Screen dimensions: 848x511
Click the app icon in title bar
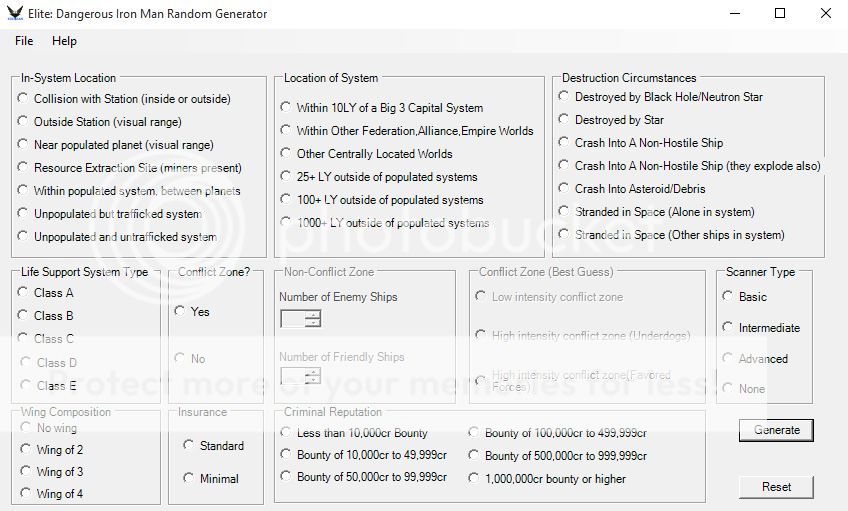click(x=15, y=14)
